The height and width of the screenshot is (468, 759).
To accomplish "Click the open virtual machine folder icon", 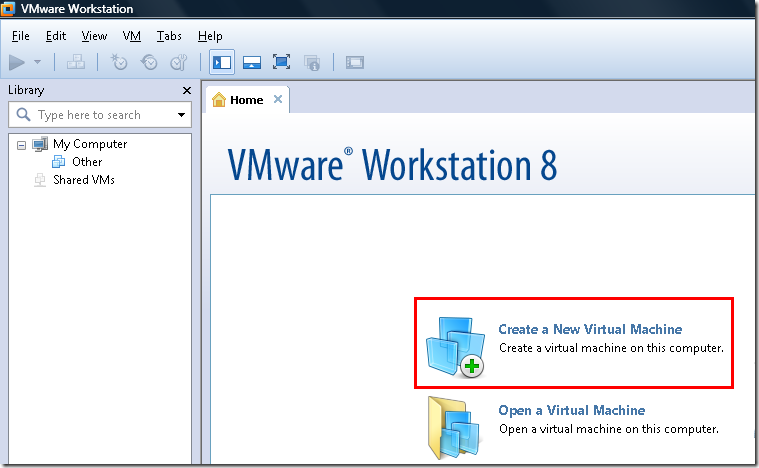I will [x=454, y=428].
